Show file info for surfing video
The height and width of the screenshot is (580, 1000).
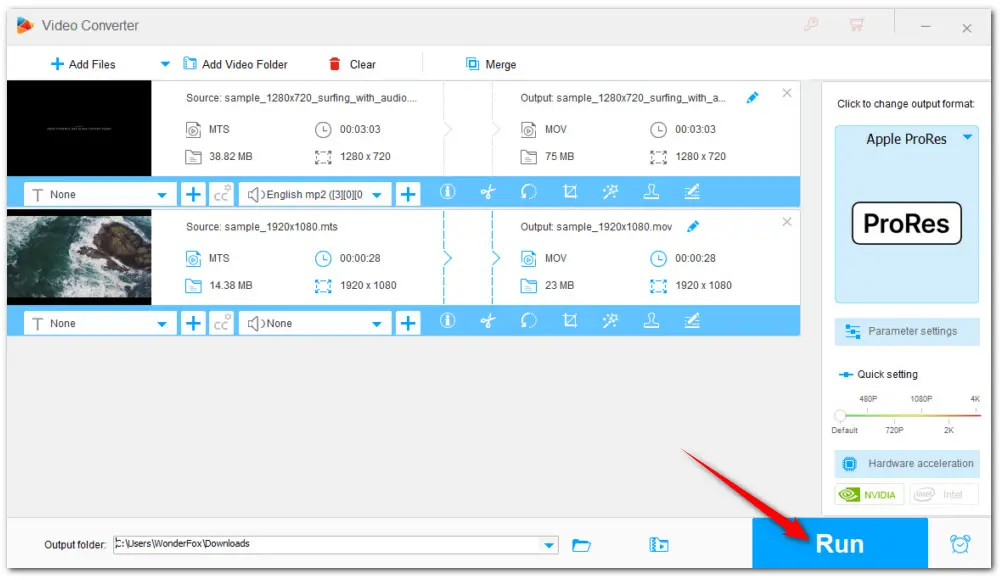448,192
